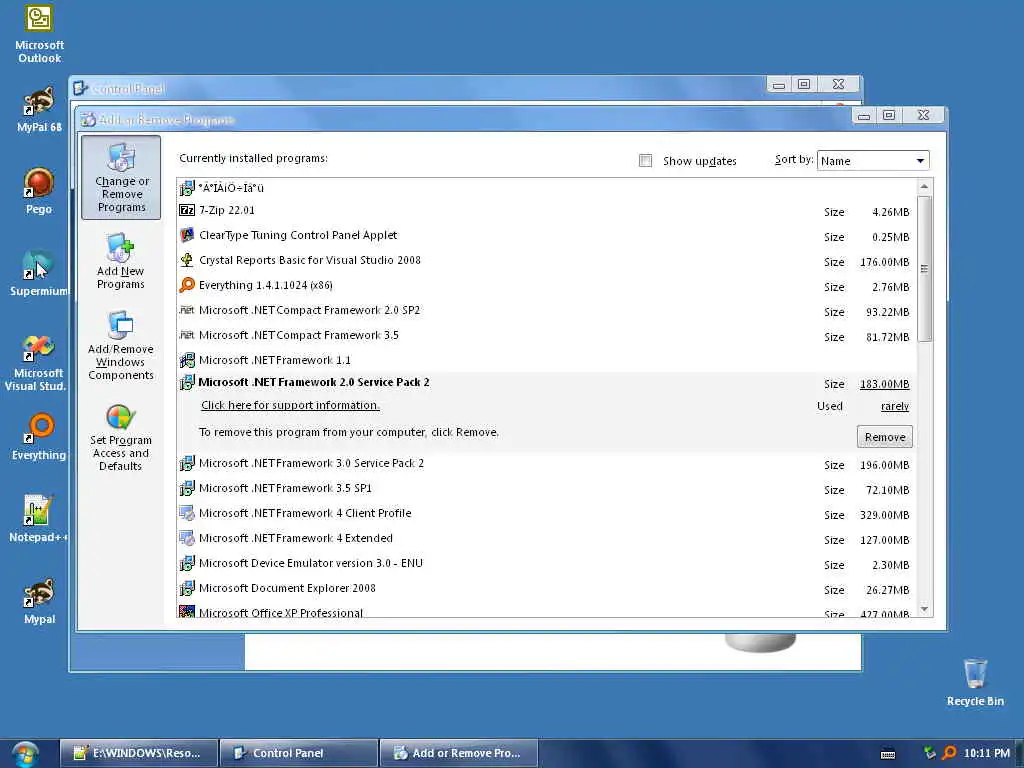This screenshot has height=768, width=1024.
Task: Open Change or Remove Programs section
Action: [121, 177]
